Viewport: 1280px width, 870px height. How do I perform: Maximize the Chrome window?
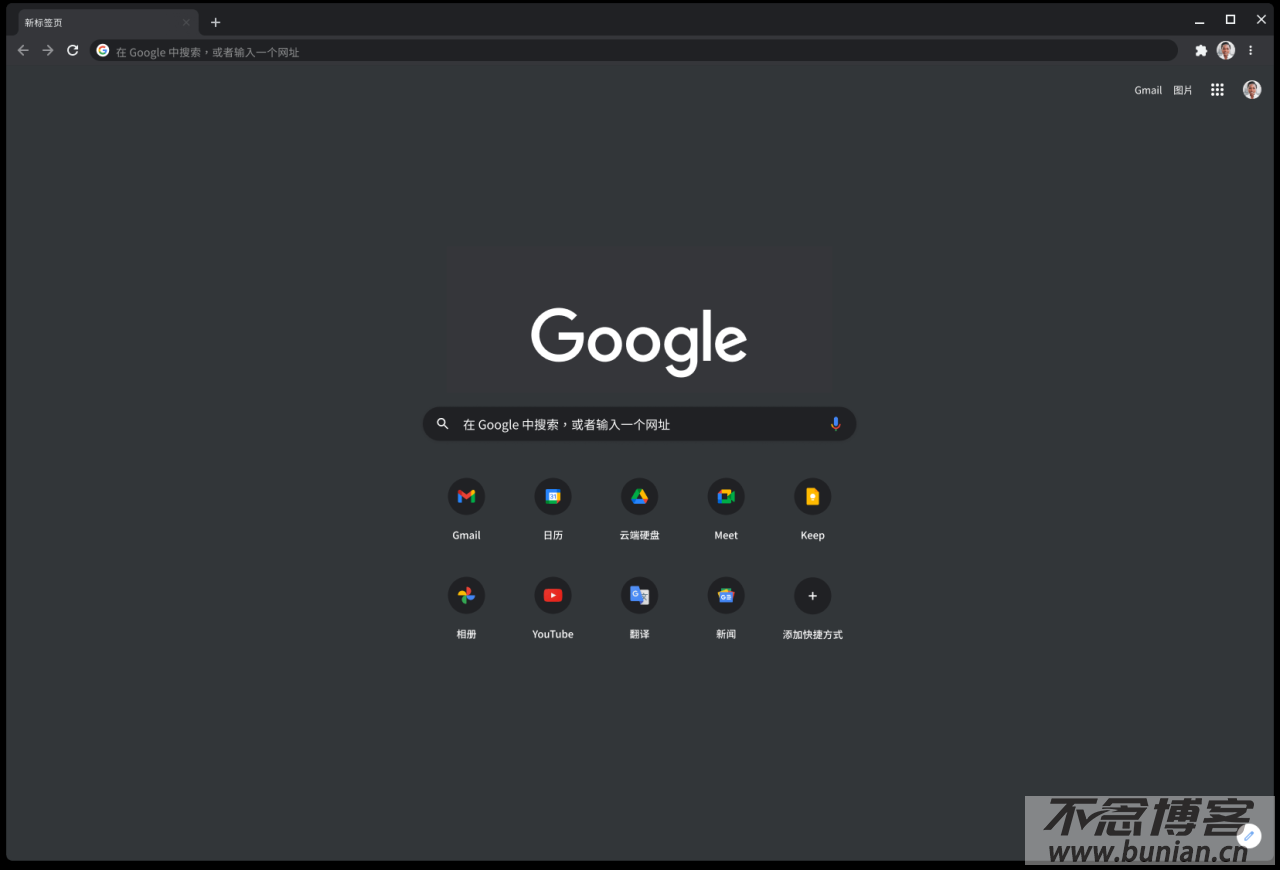point(1230,19)
